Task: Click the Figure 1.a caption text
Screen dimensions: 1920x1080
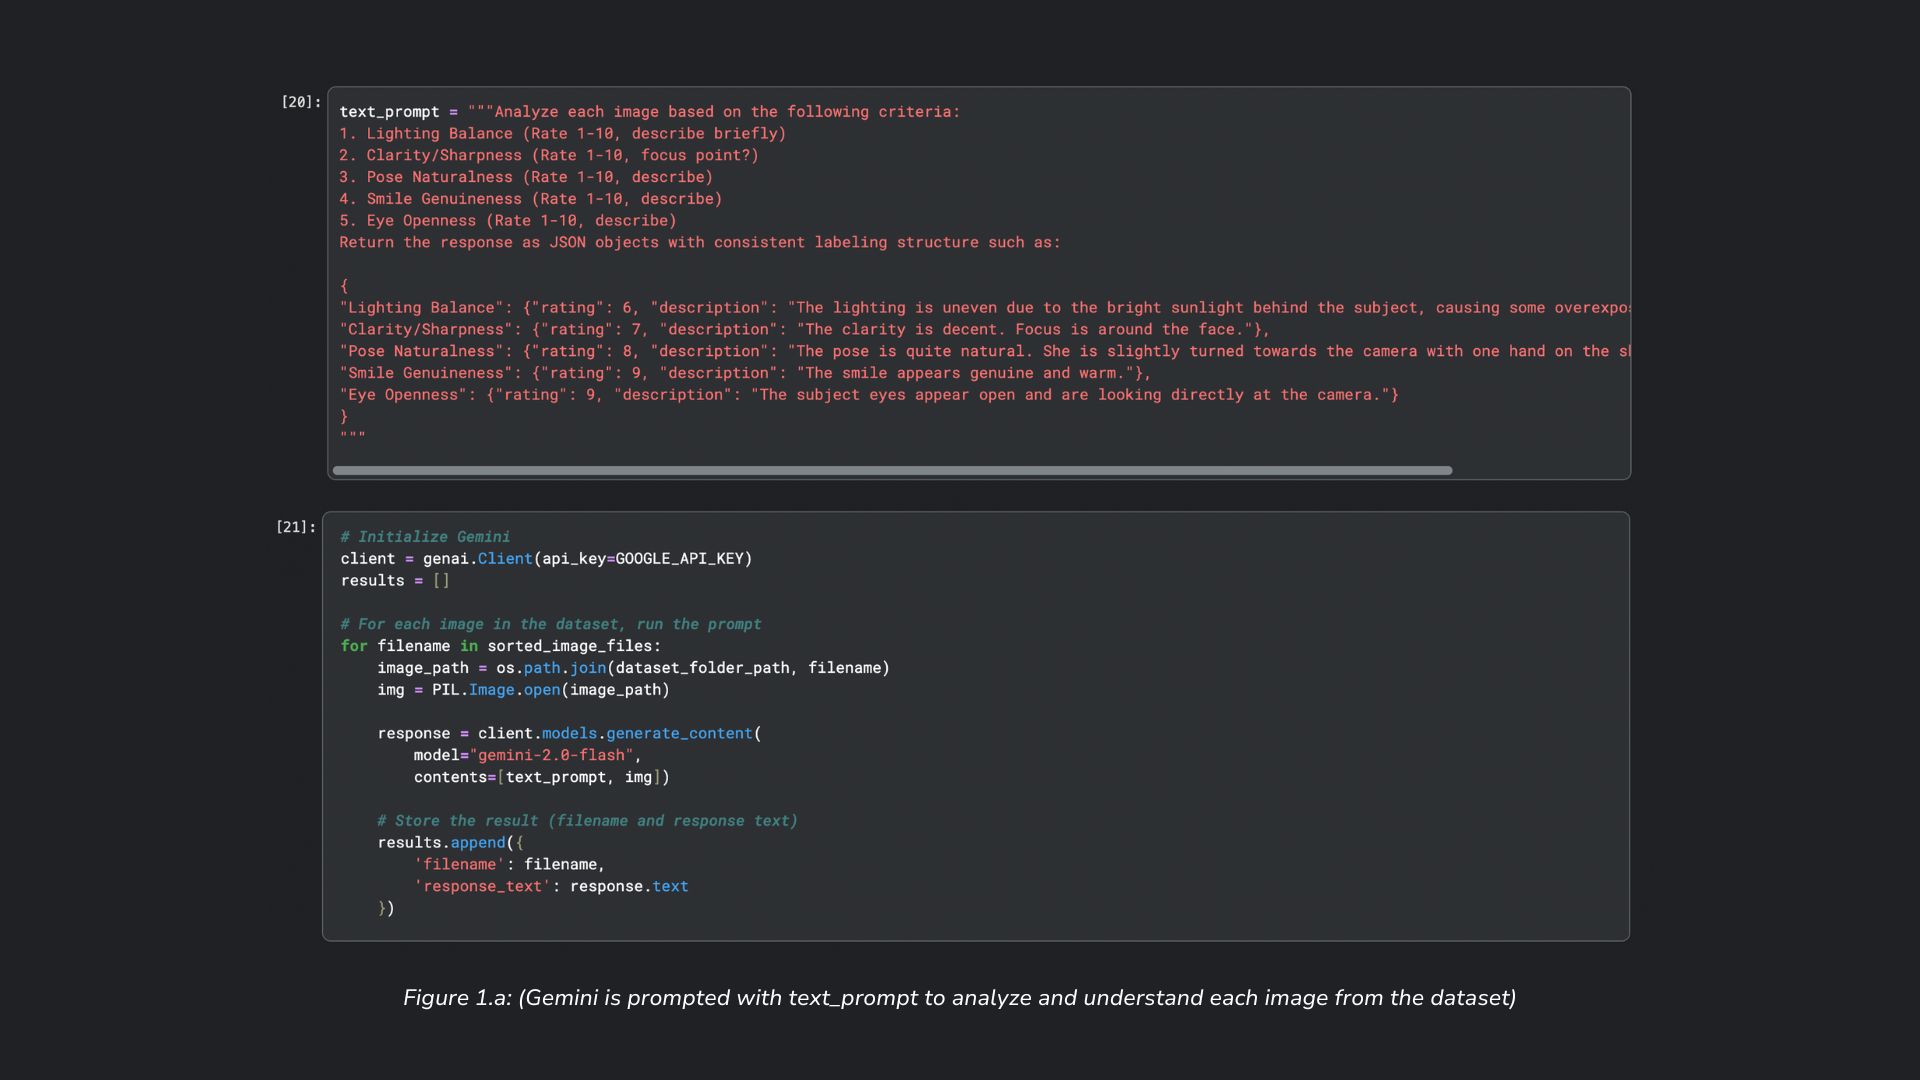Action: [x=959, y=998]
